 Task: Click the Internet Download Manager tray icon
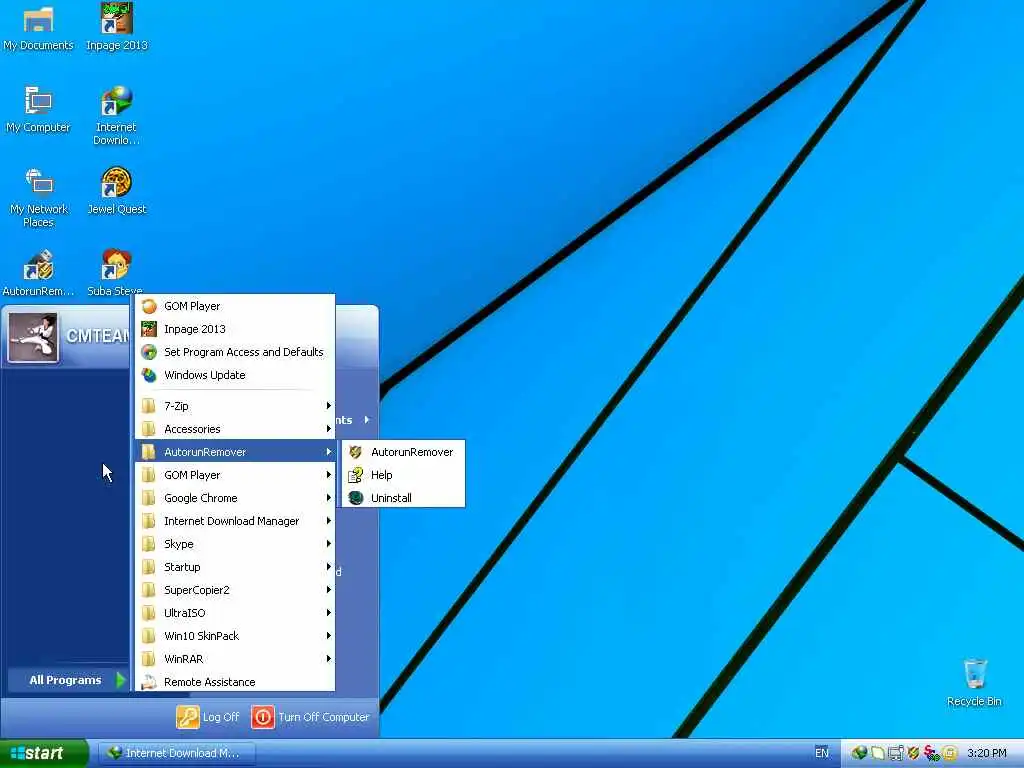click(859, 753)
